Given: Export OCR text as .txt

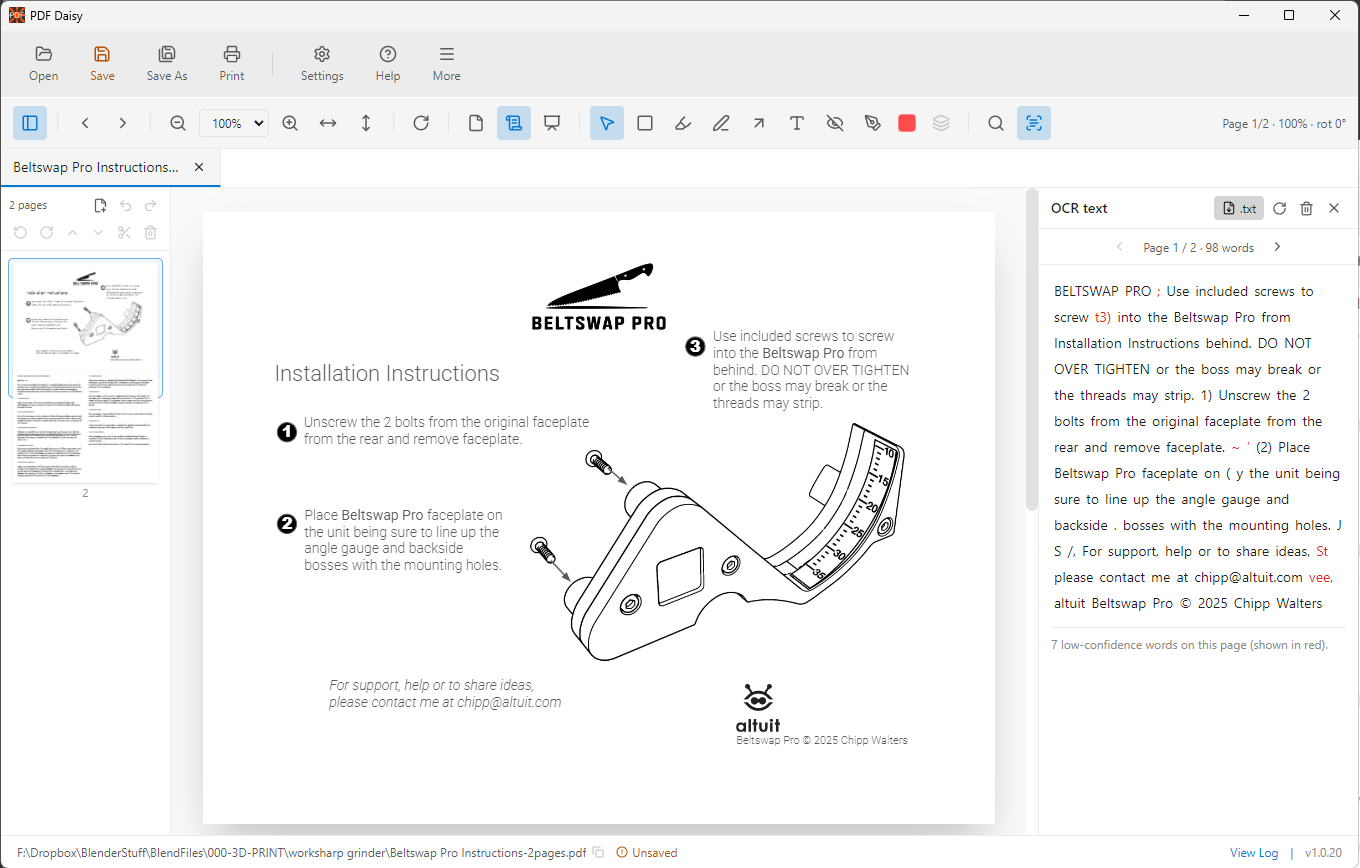Looking at the screenshot, I should coord(1239,208).
